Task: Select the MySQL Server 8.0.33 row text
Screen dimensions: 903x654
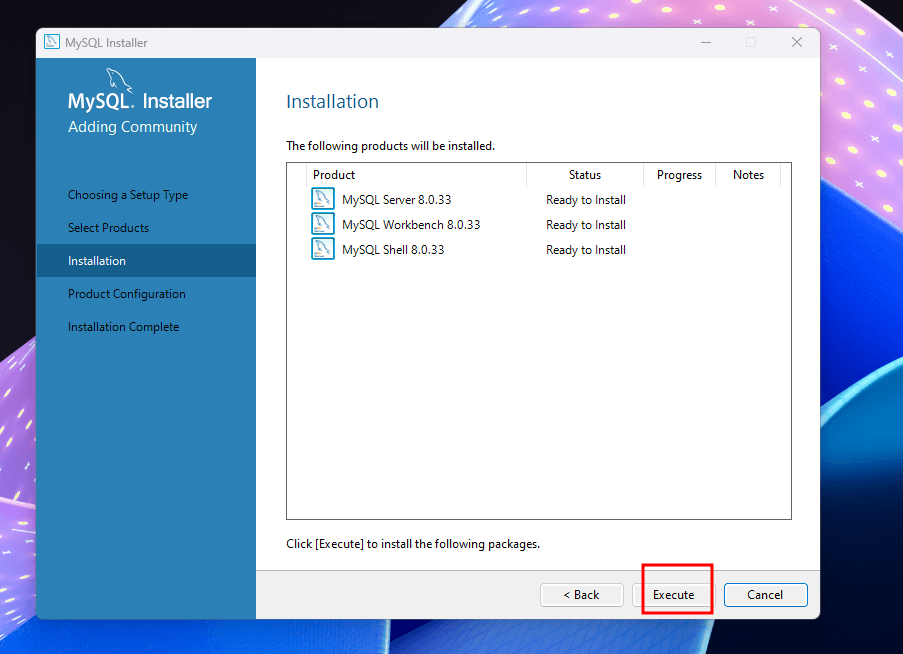Action: 397,200
